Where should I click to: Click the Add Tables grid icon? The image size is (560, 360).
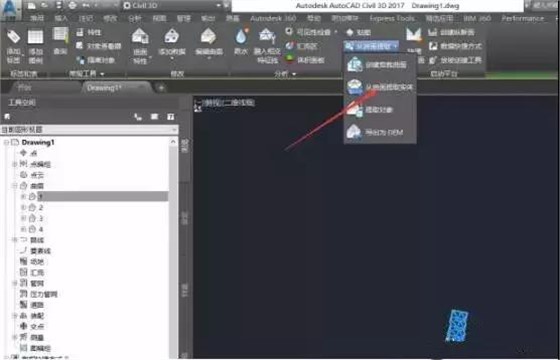click(35, 37)
